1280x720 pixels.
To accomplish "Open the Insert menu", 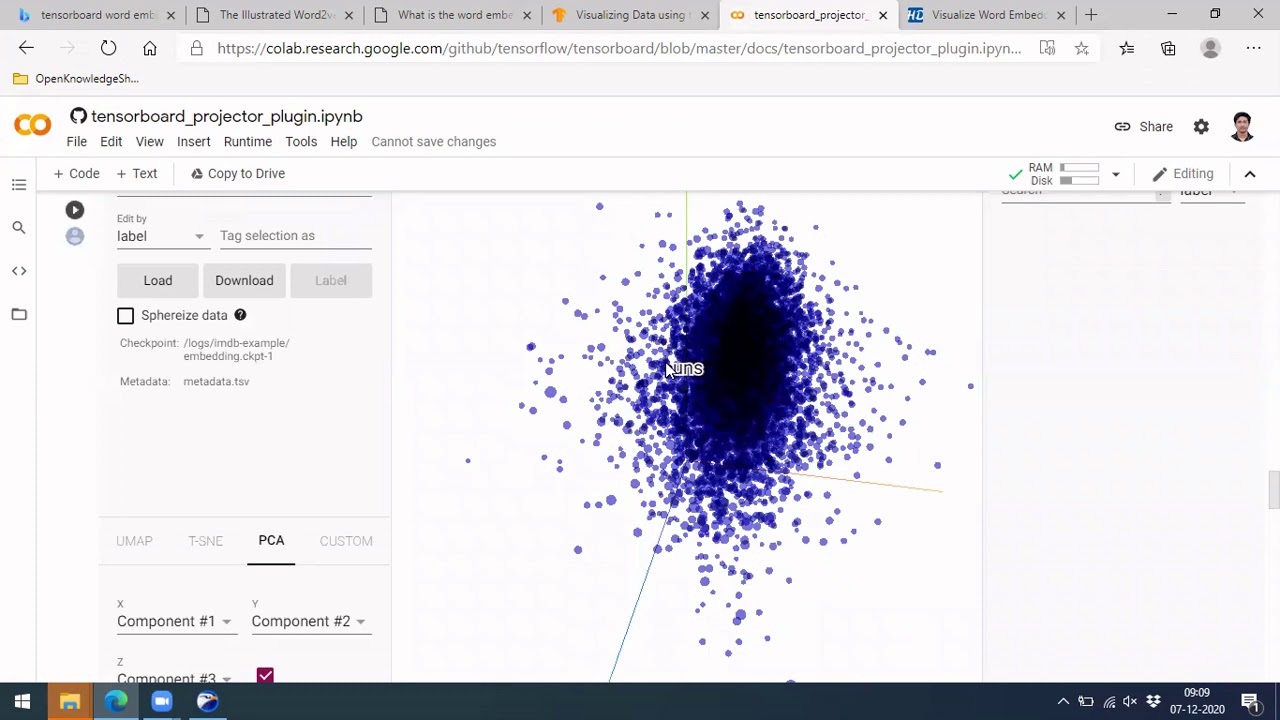I will 193,141.
